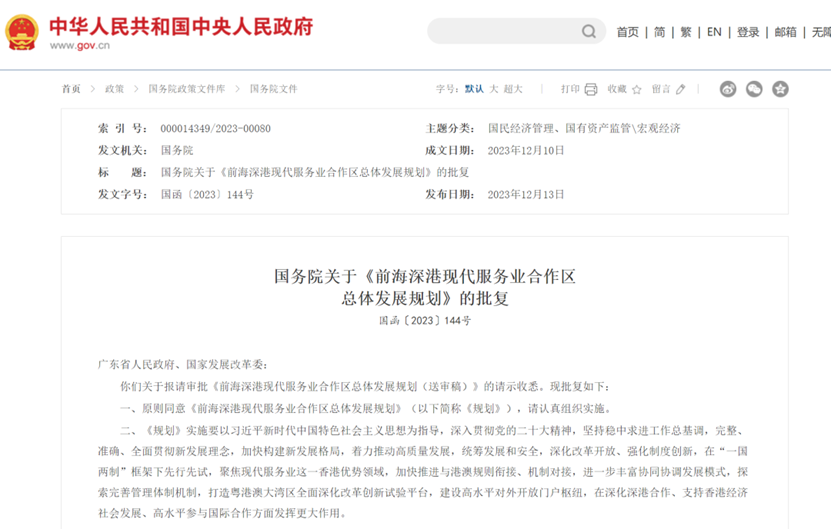This screenshot has height=529, width=831.
Task: Set font size to 大
Action: click(494, 89)
